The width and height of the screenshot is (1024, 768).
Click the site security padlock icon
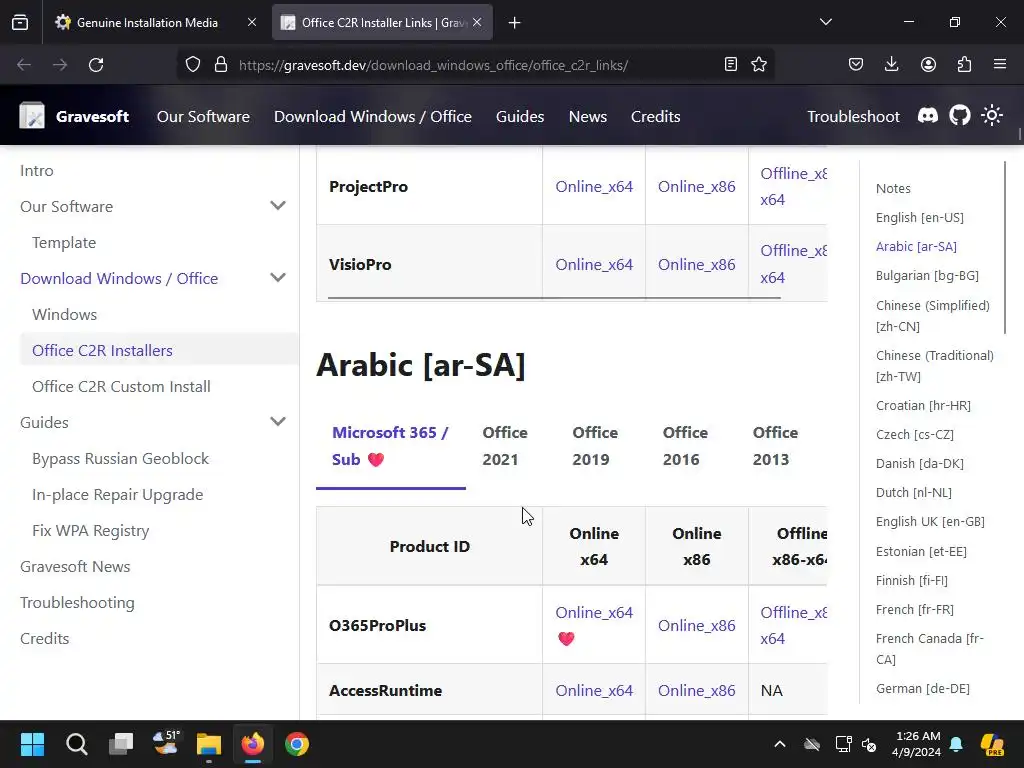[221, 65]
